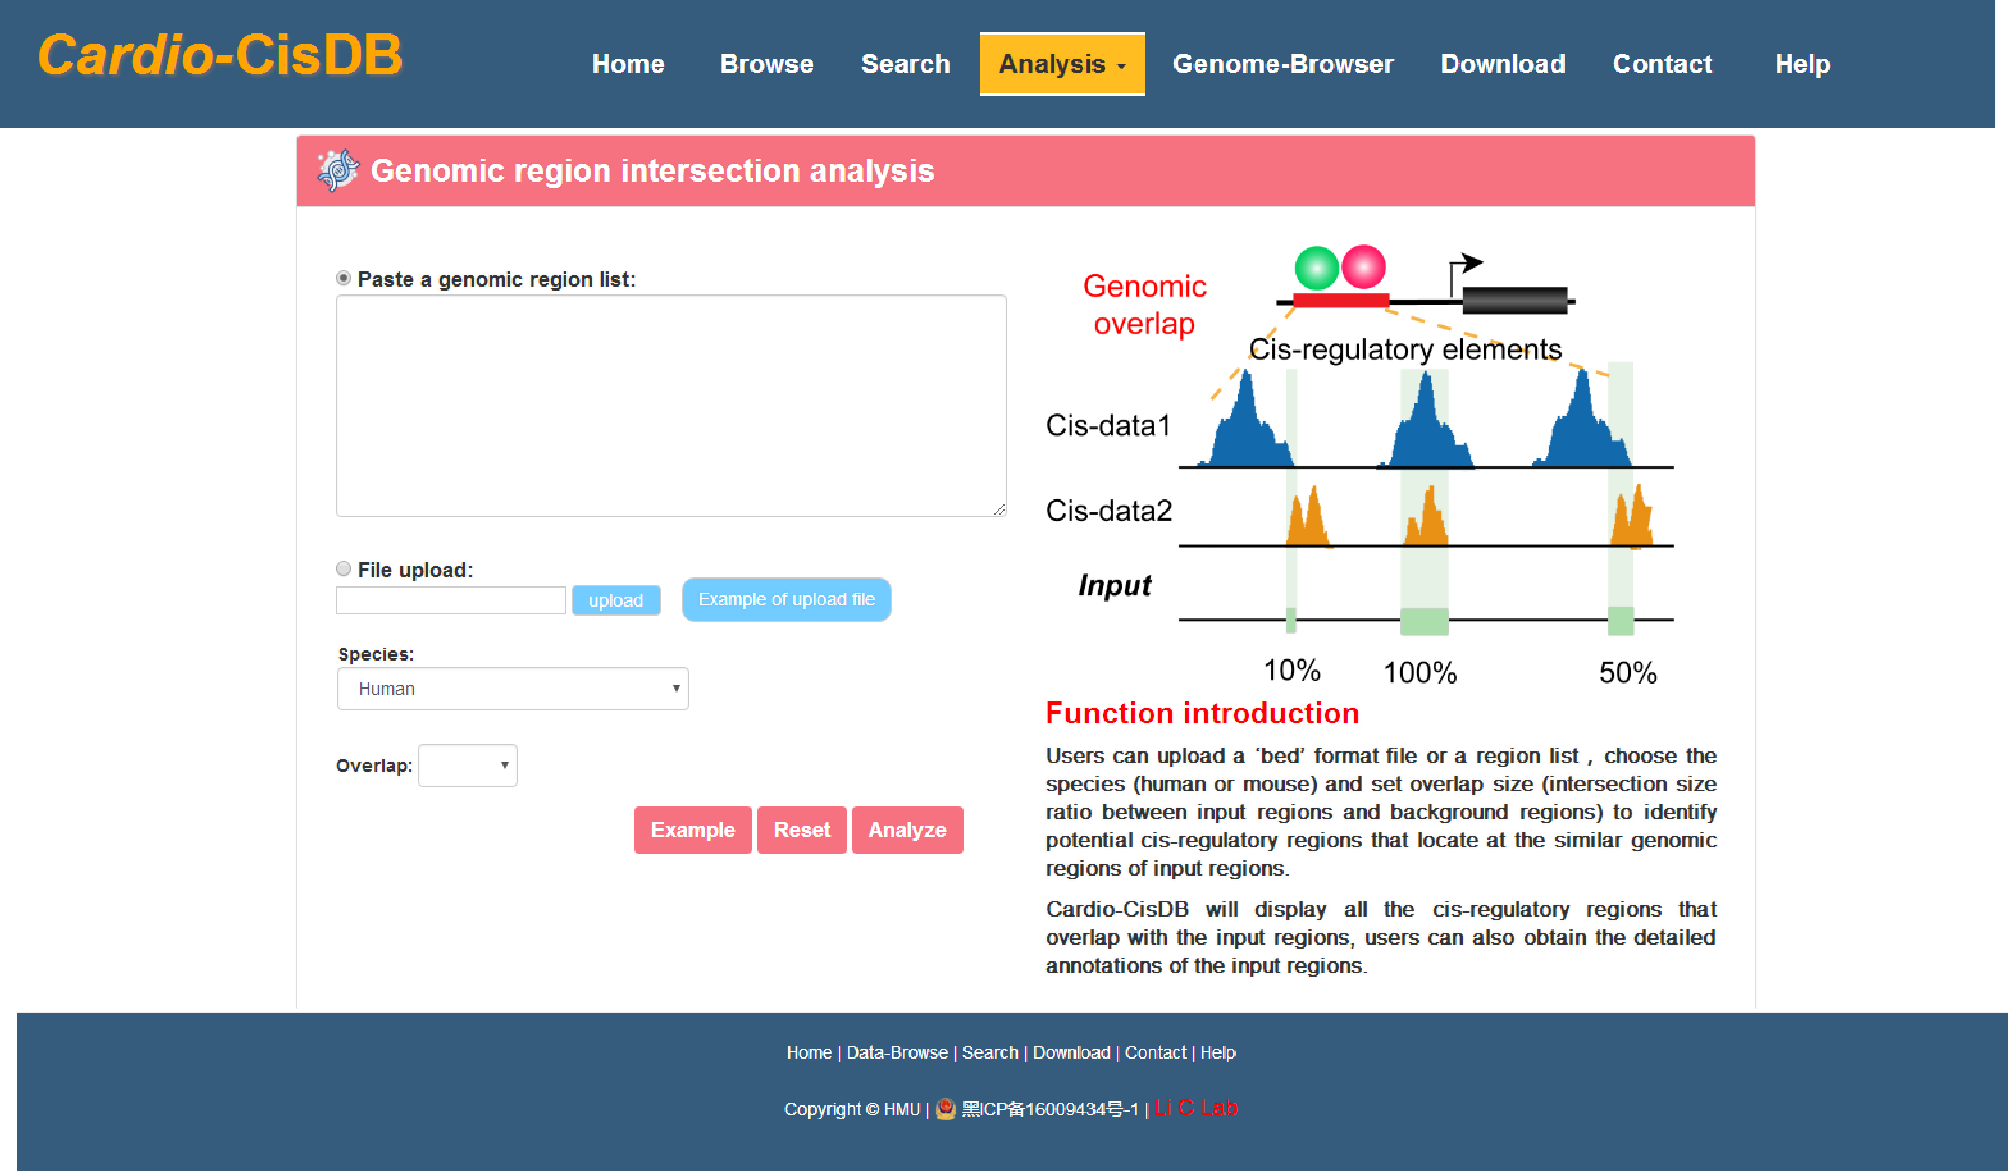
Task: Click the DNA icon beside the page title
Action: coord(338,170)
